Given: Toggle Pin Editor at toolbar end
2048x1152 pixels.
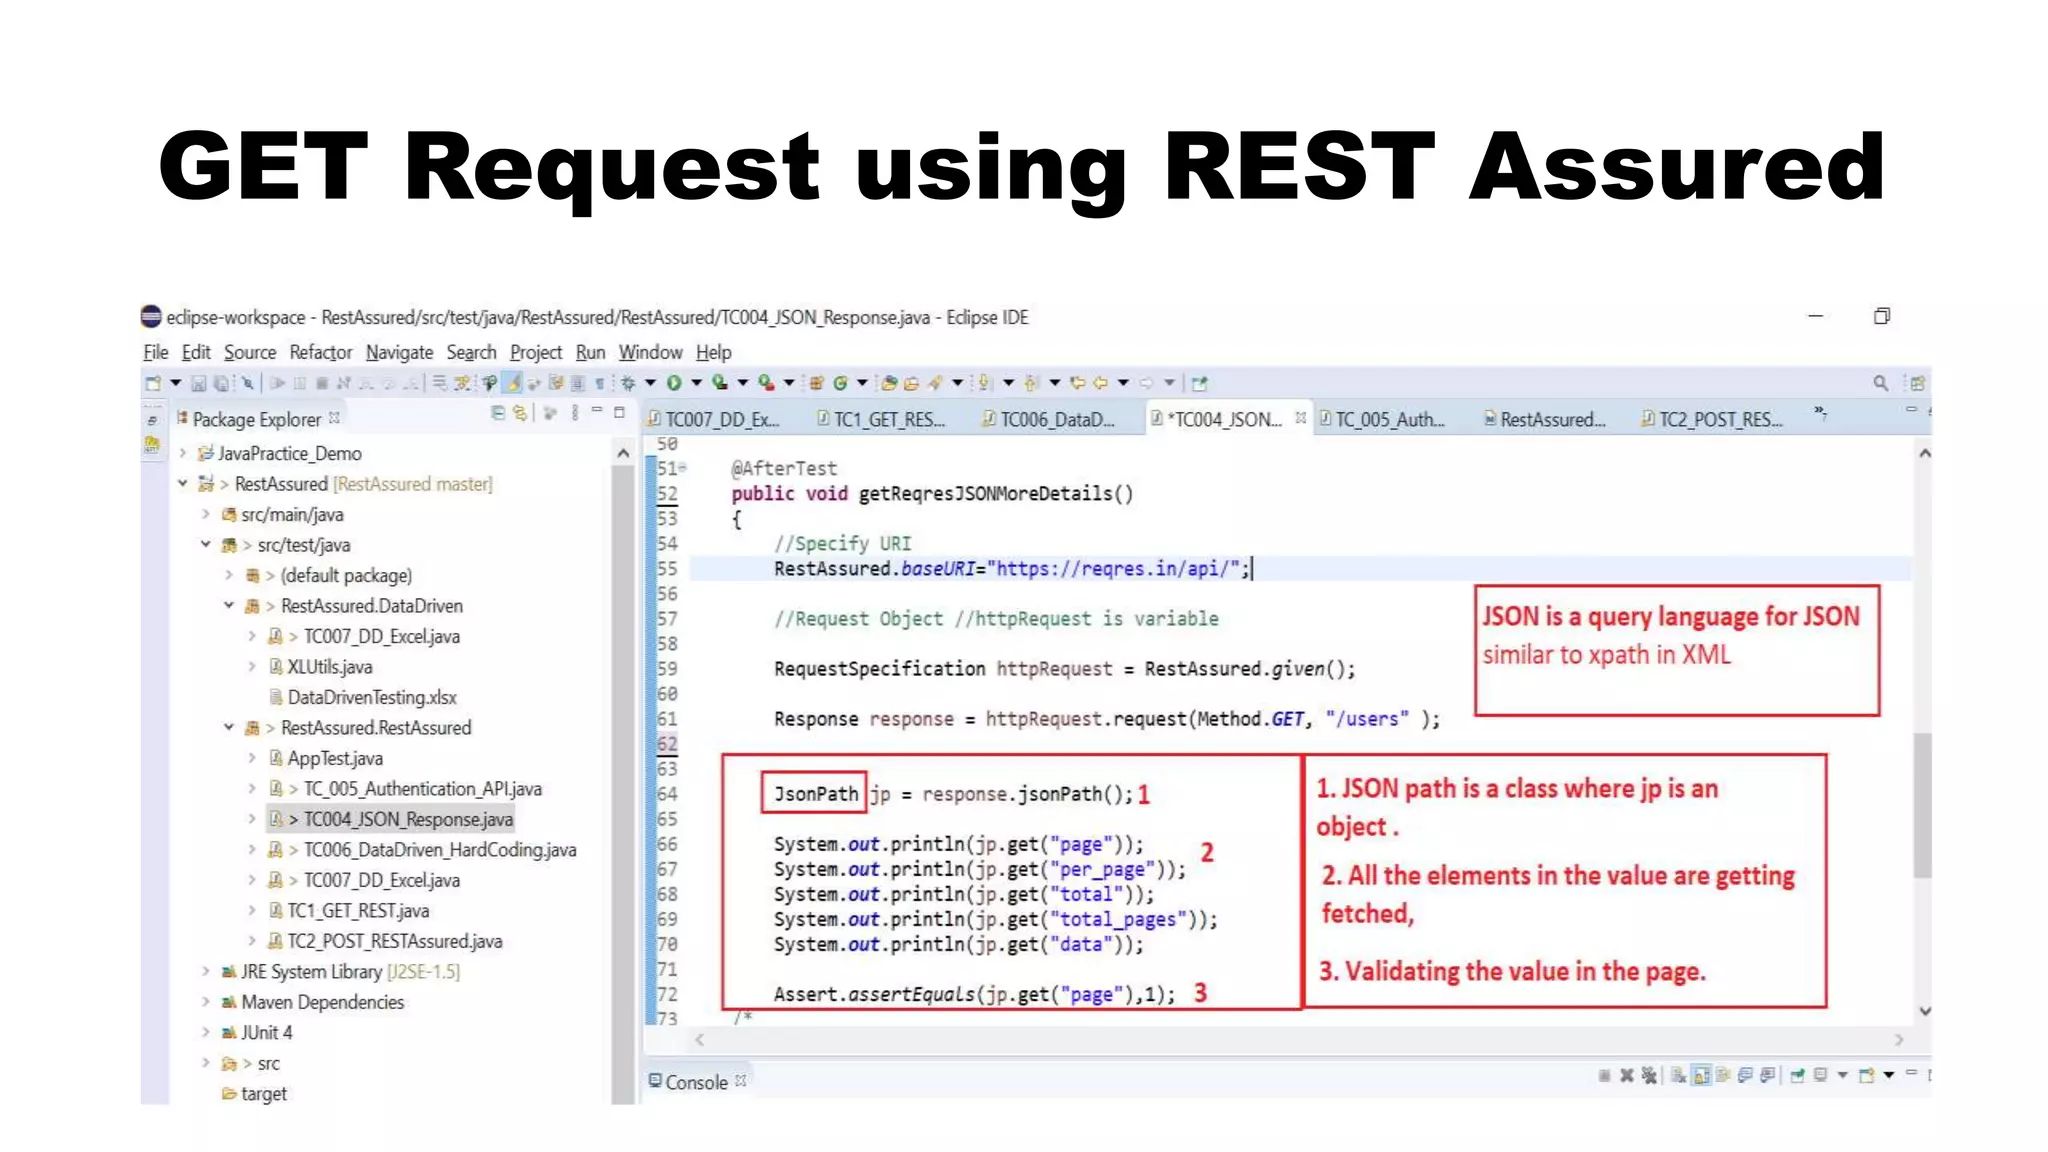Looking at the screenshot, I should 1199,383.
